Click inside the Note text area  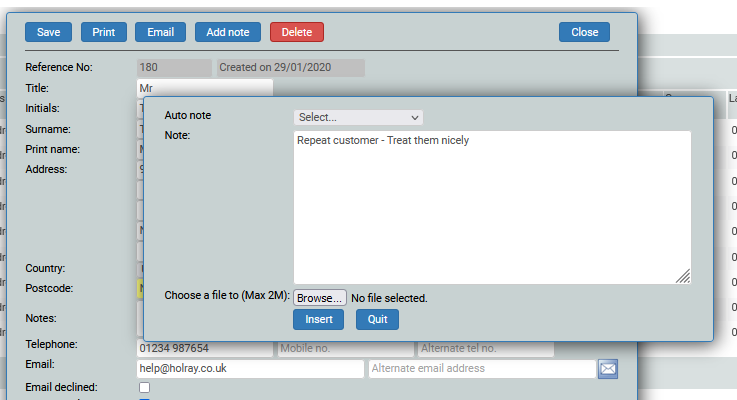[x=491, y=207]
